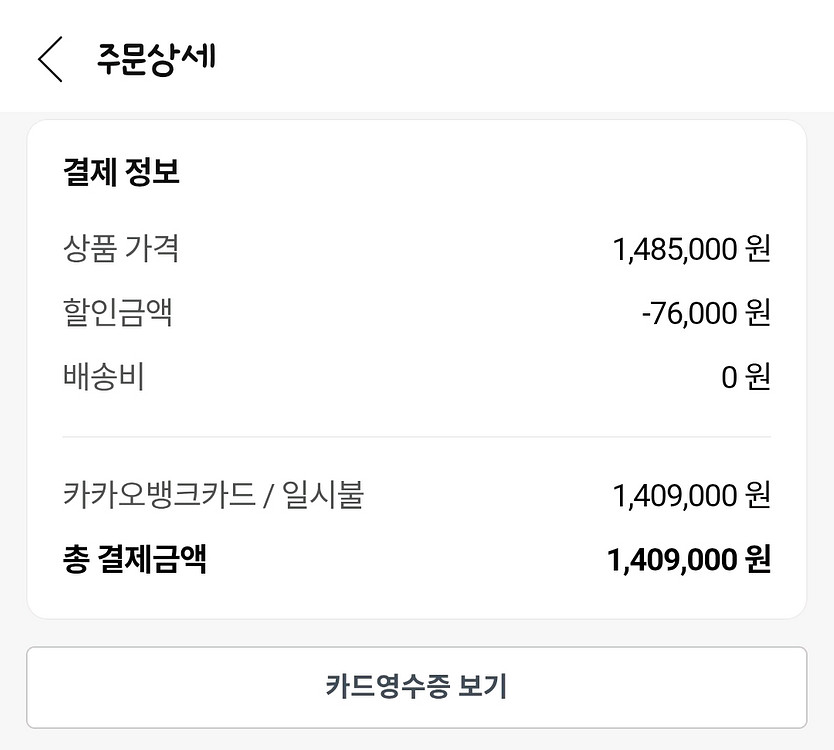Select the 1,485,000 원 product price
The image size is (834, 750).
[691, 249]
